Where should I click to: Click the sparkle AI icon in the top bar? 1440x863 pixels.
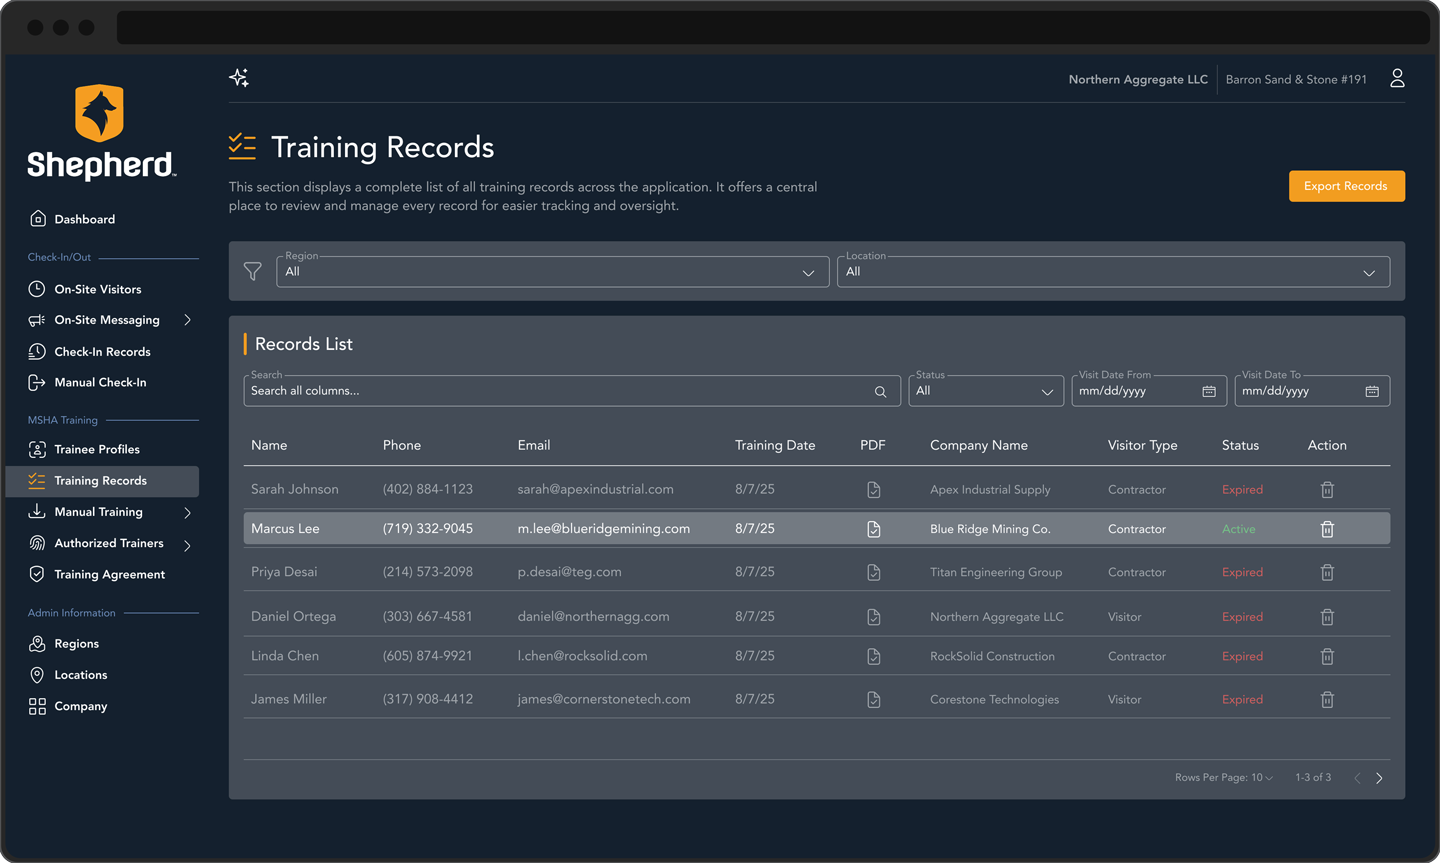239,76
